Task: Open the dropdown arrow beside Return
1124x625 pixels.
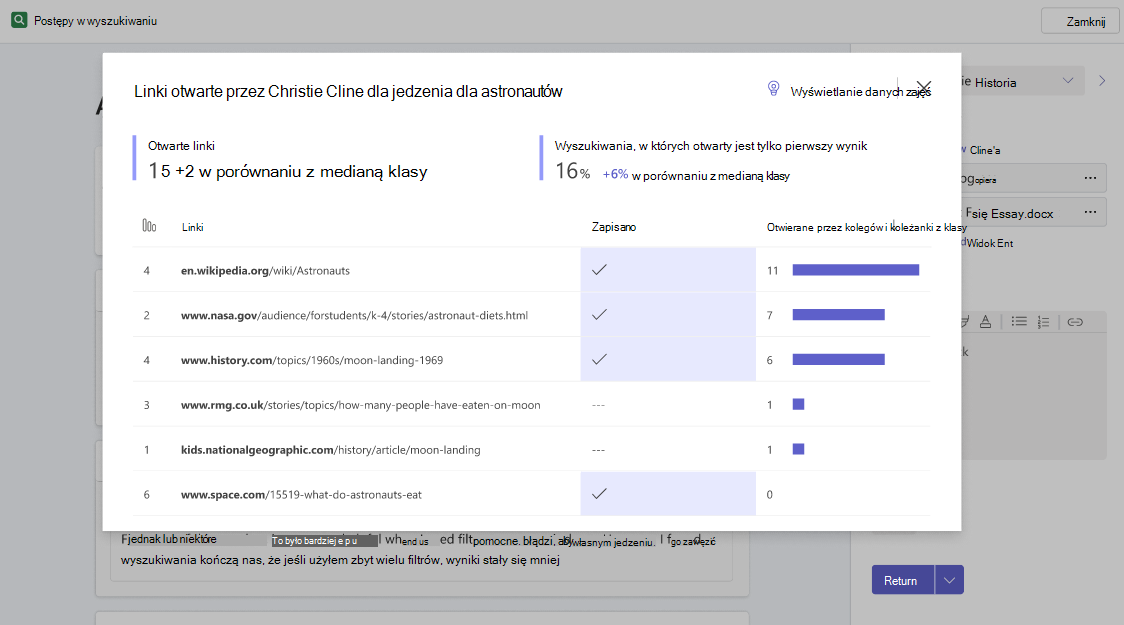Action: [949, 580]
